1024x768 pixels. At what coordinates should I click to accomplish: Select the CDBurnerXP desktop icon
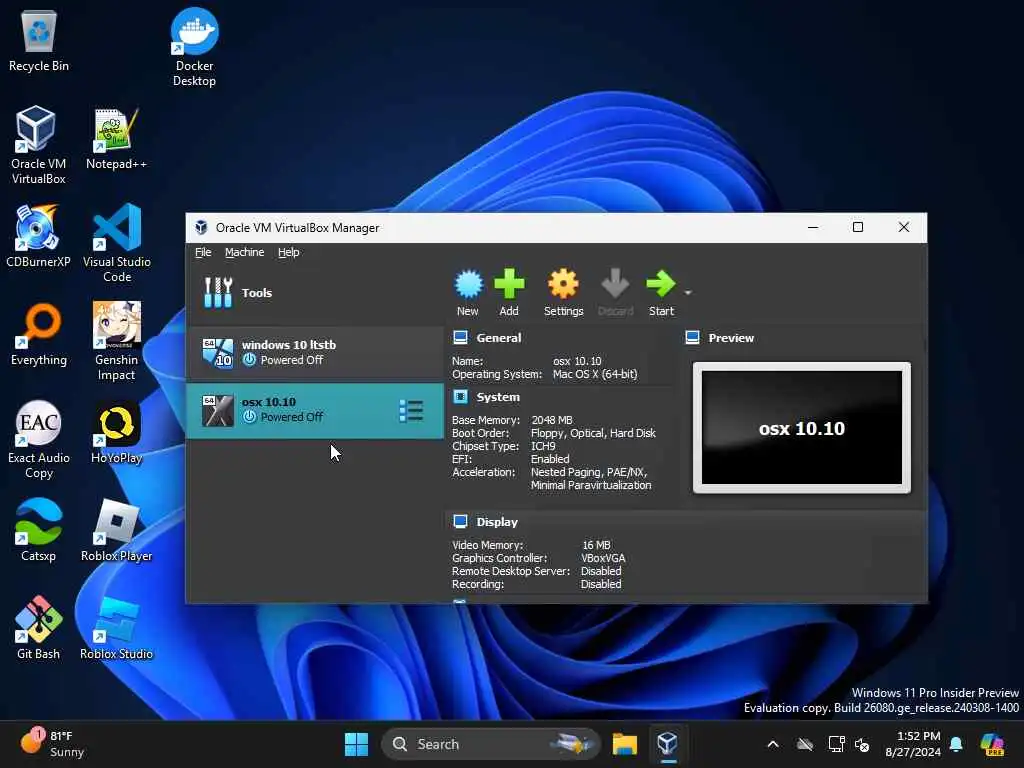[x=38, y=236]
